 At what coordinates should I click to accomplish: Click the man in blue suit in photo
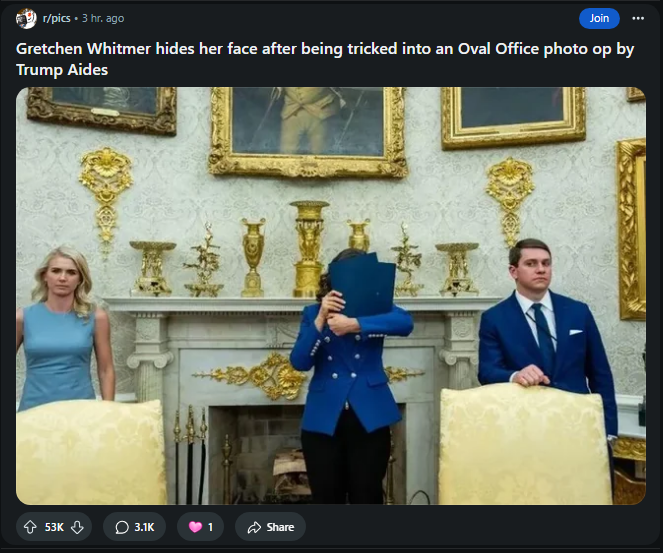click(x=546, y=332)
